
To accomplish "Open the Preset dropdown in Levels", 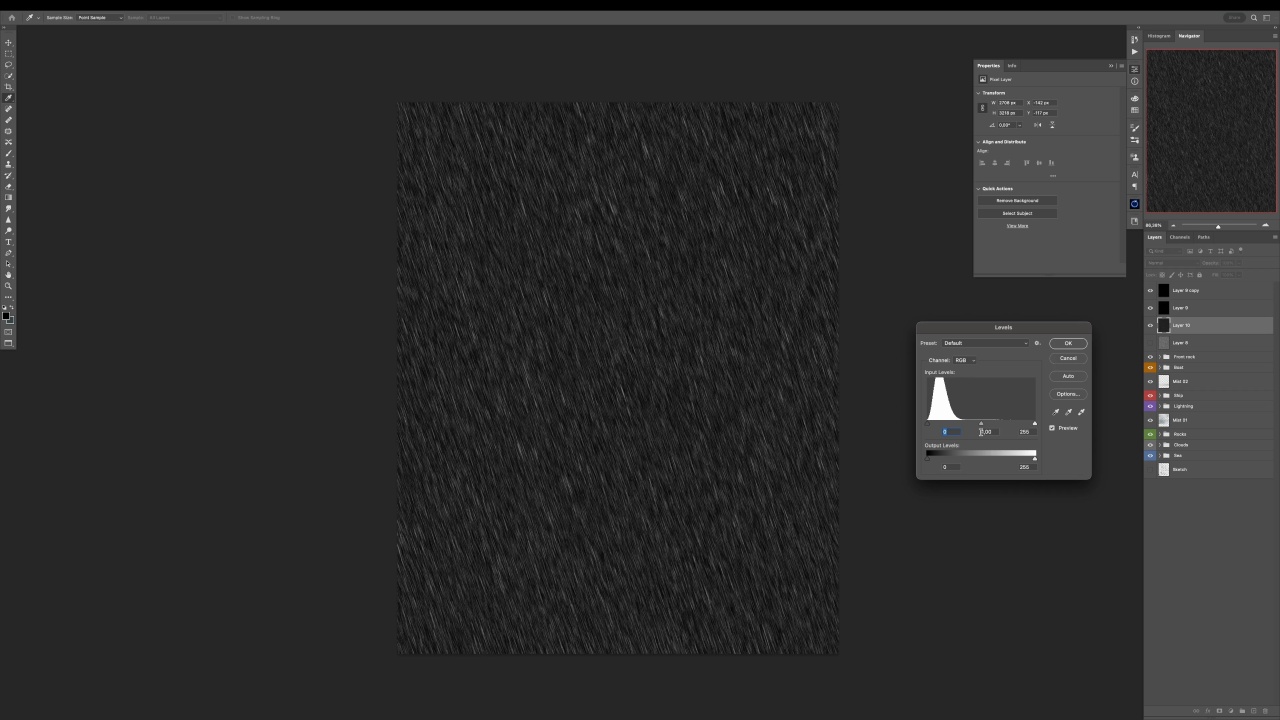I will pyautogui.click(x=985, y=343).
